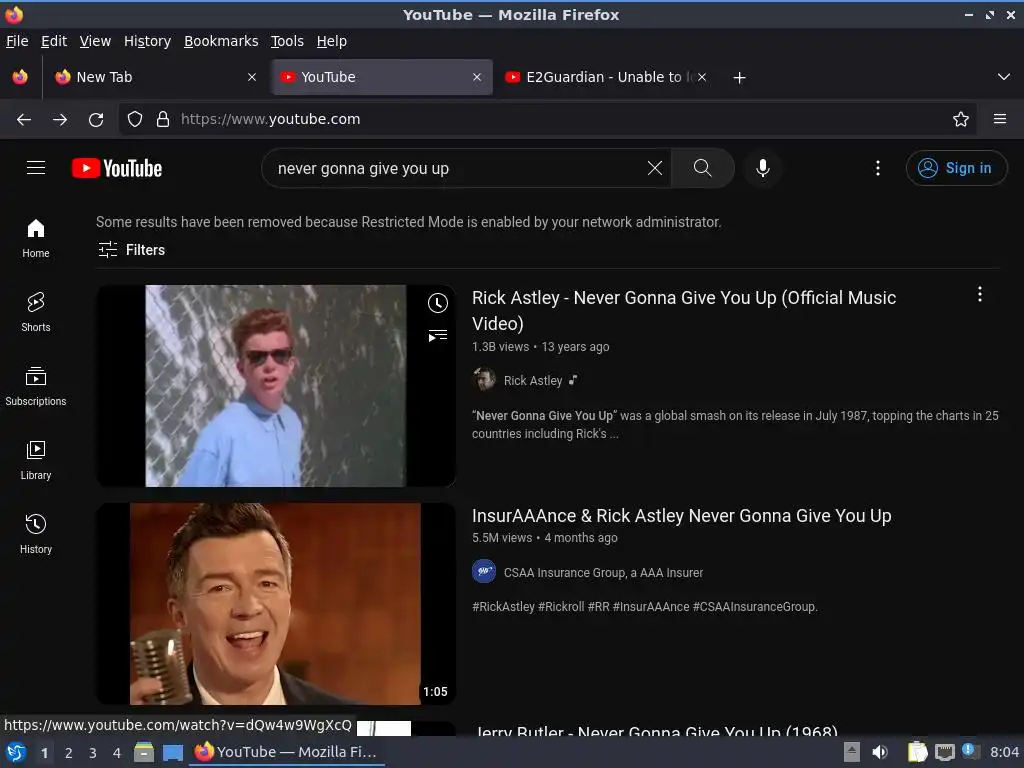Screen dimensions: 1024x768
Task: Open the taskbar application launcher icon
Action: tap(16, 752)
